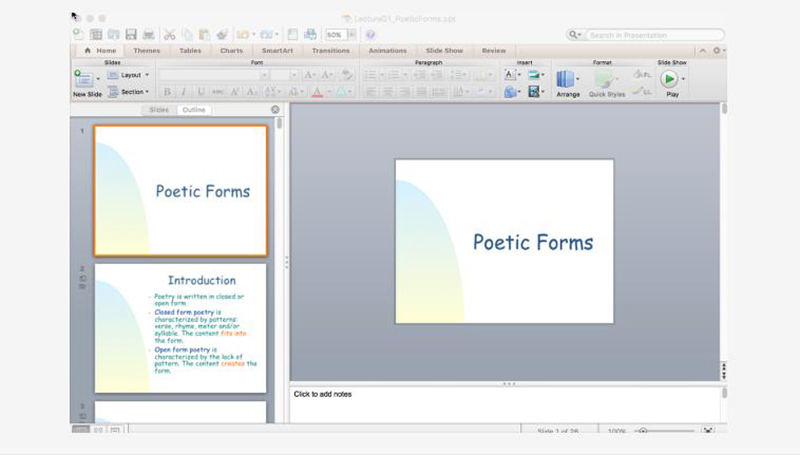
Task: Play the slide show
Action: (671, 80)
